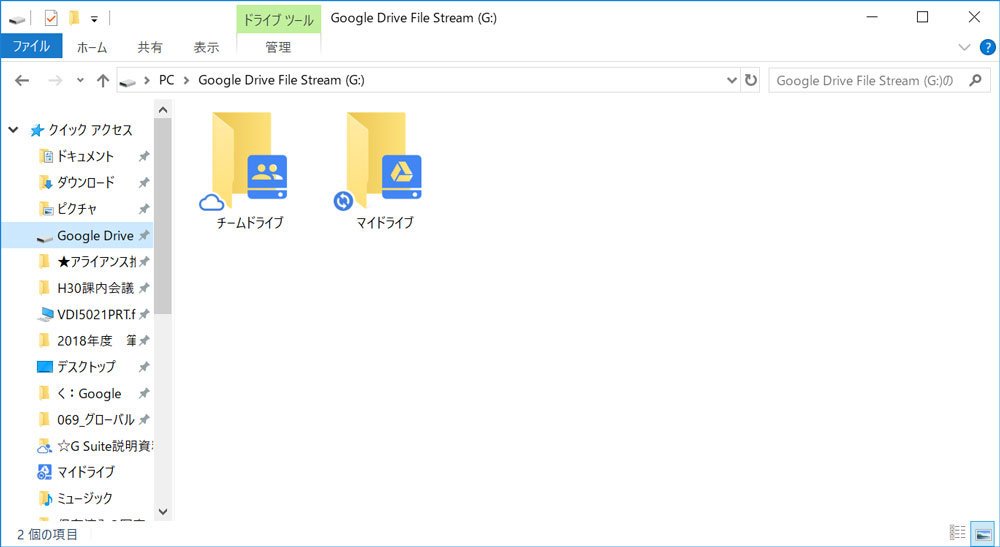This screenshot has height=547, width=1000.
Task: Go back with the left arrow
Action: click(x=22, y=80)
